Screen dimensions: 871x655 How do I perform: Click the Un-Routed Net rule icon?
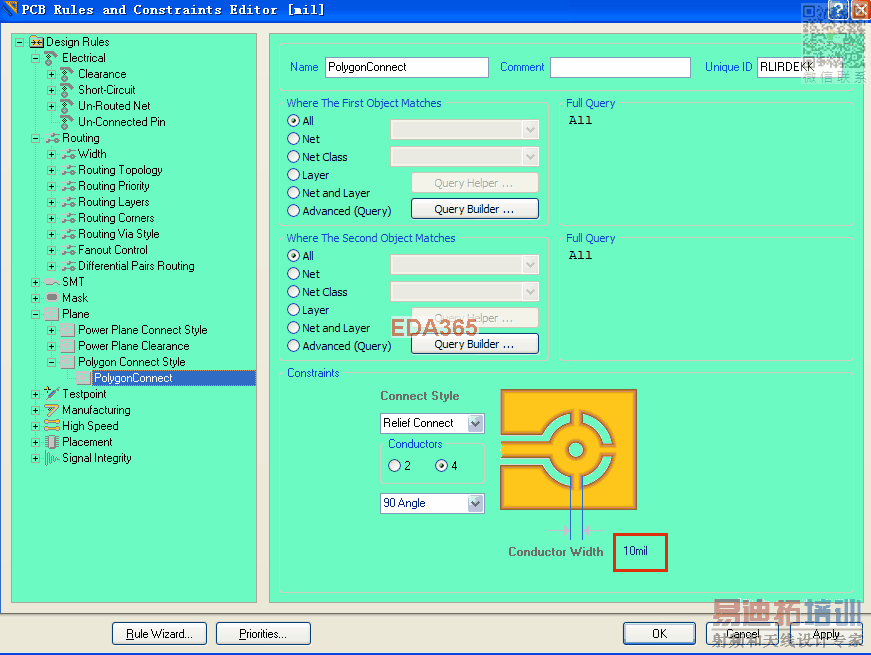pos(67,106)
